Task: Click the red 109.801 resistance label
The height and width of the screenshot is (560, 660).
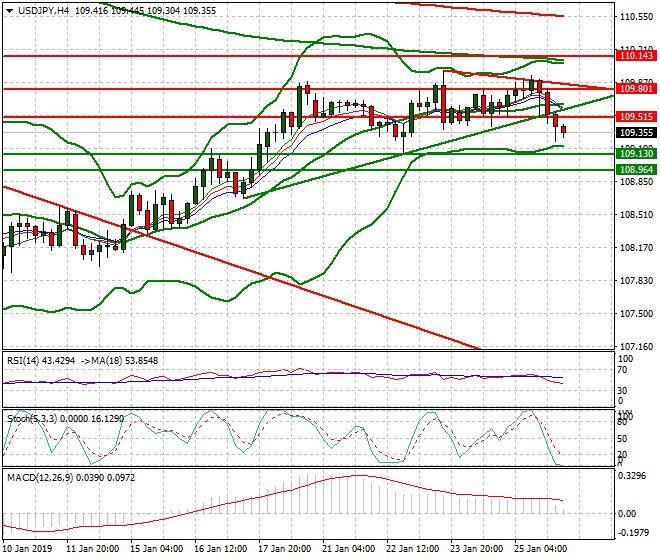Action: tap(636, 88)
